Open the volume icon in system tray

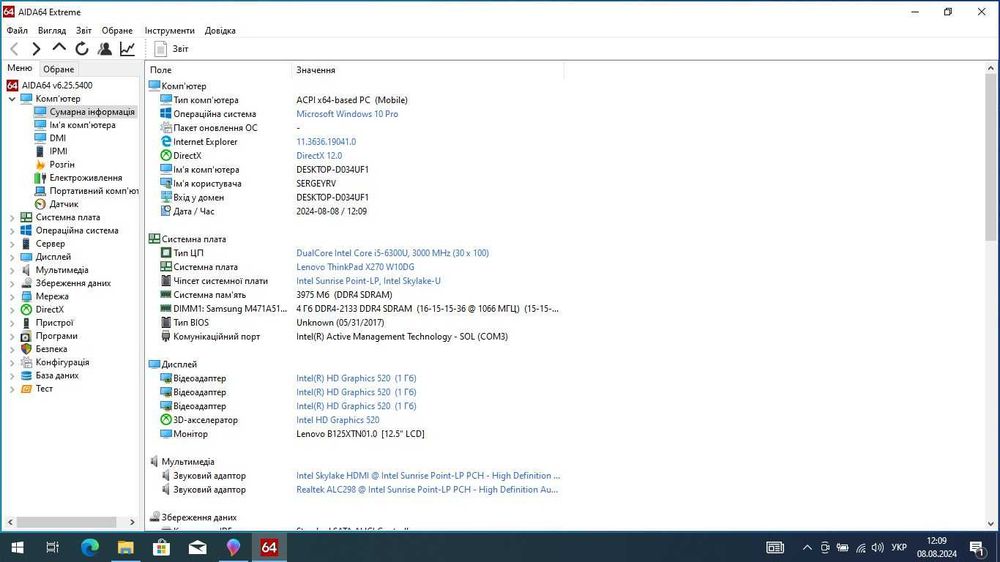(x=878, y=548)
